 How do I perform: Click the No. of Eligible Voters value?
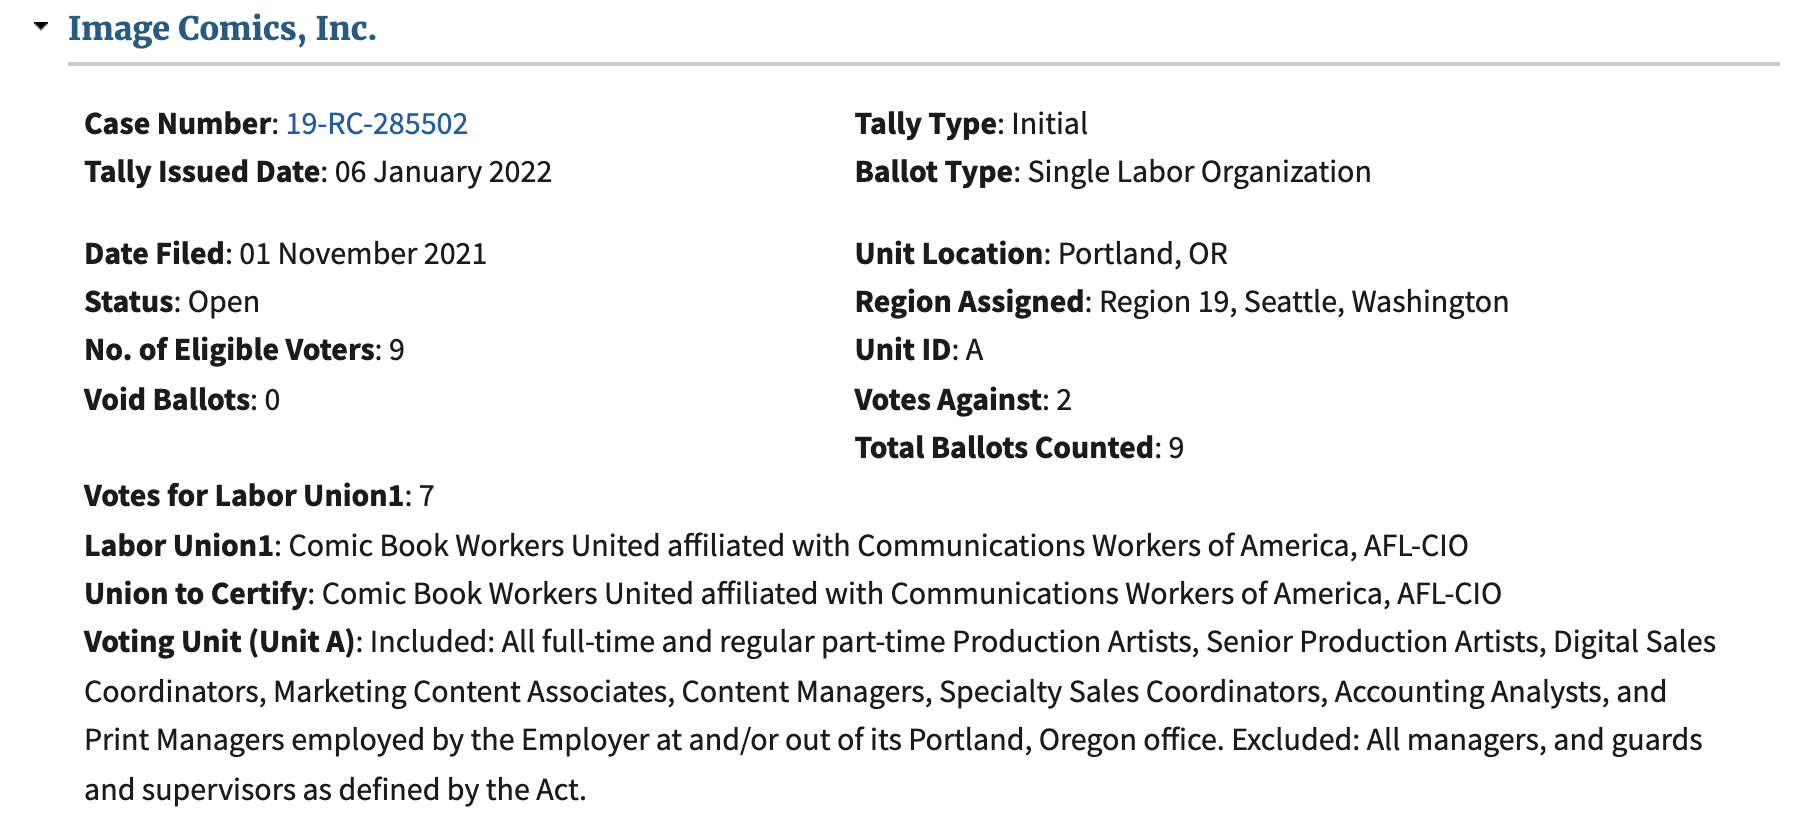(x=397, y=350)
